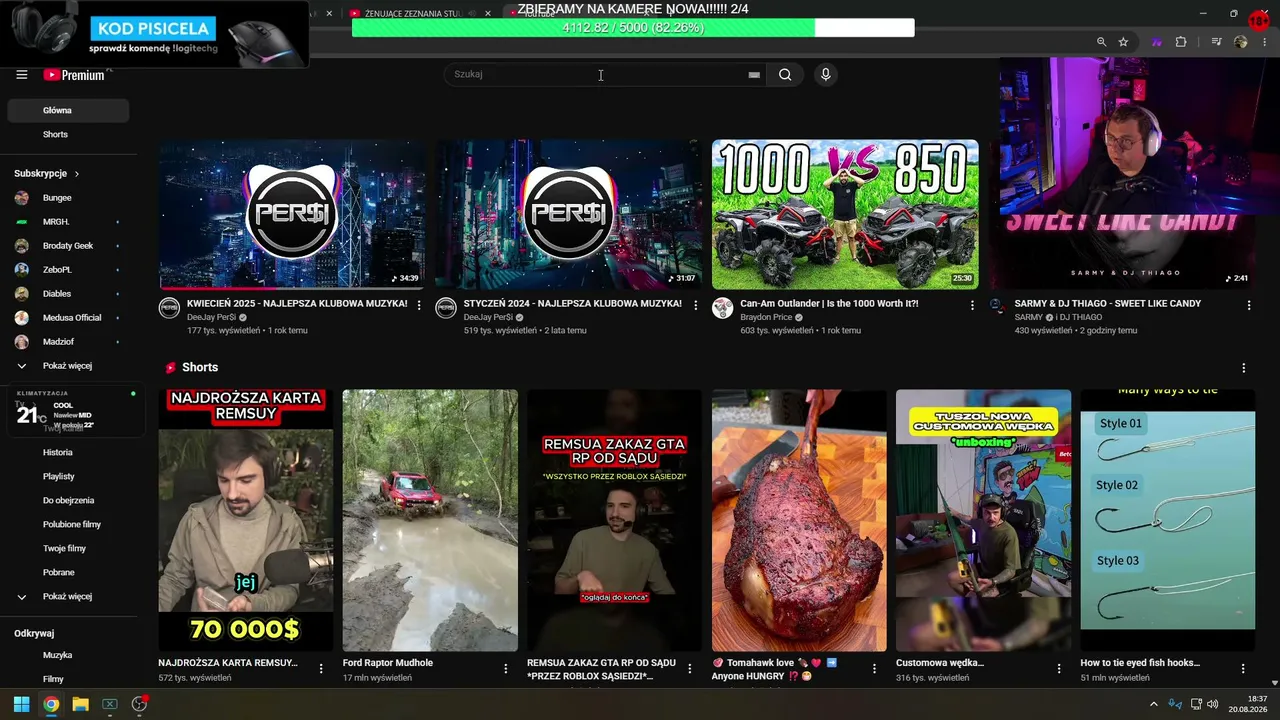Open video title STYCZEŃ 2024 - NAJLEPSZA KLUBOWA MUZYKA!

pos(573,303)
